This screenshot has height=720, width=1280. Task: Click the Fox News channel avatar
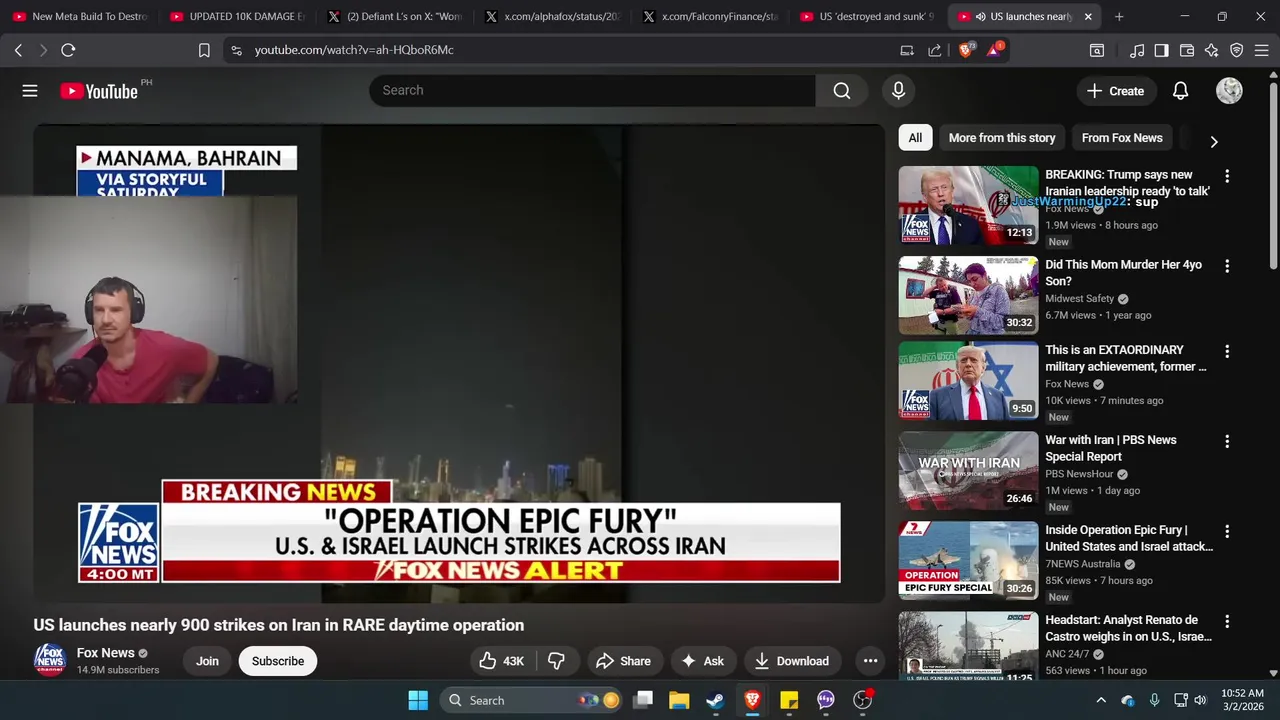(x=50, y=660)
